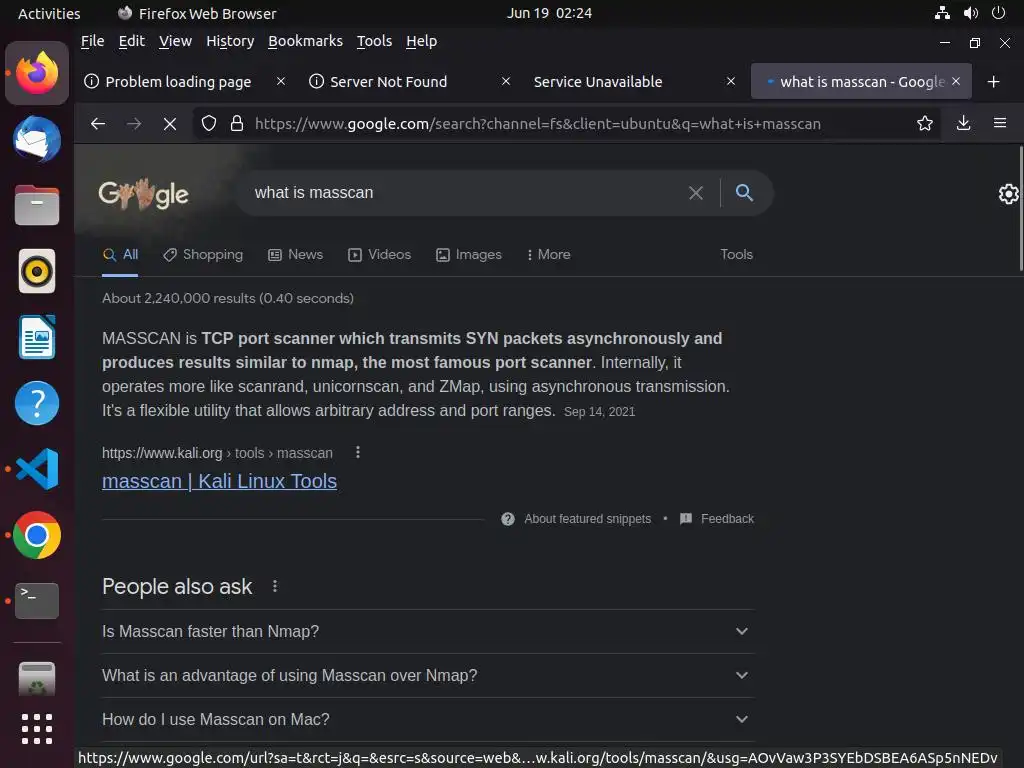This screenshot has height=768, width=1024.
Task: Select the All results tab
Action: pos(120,255)
